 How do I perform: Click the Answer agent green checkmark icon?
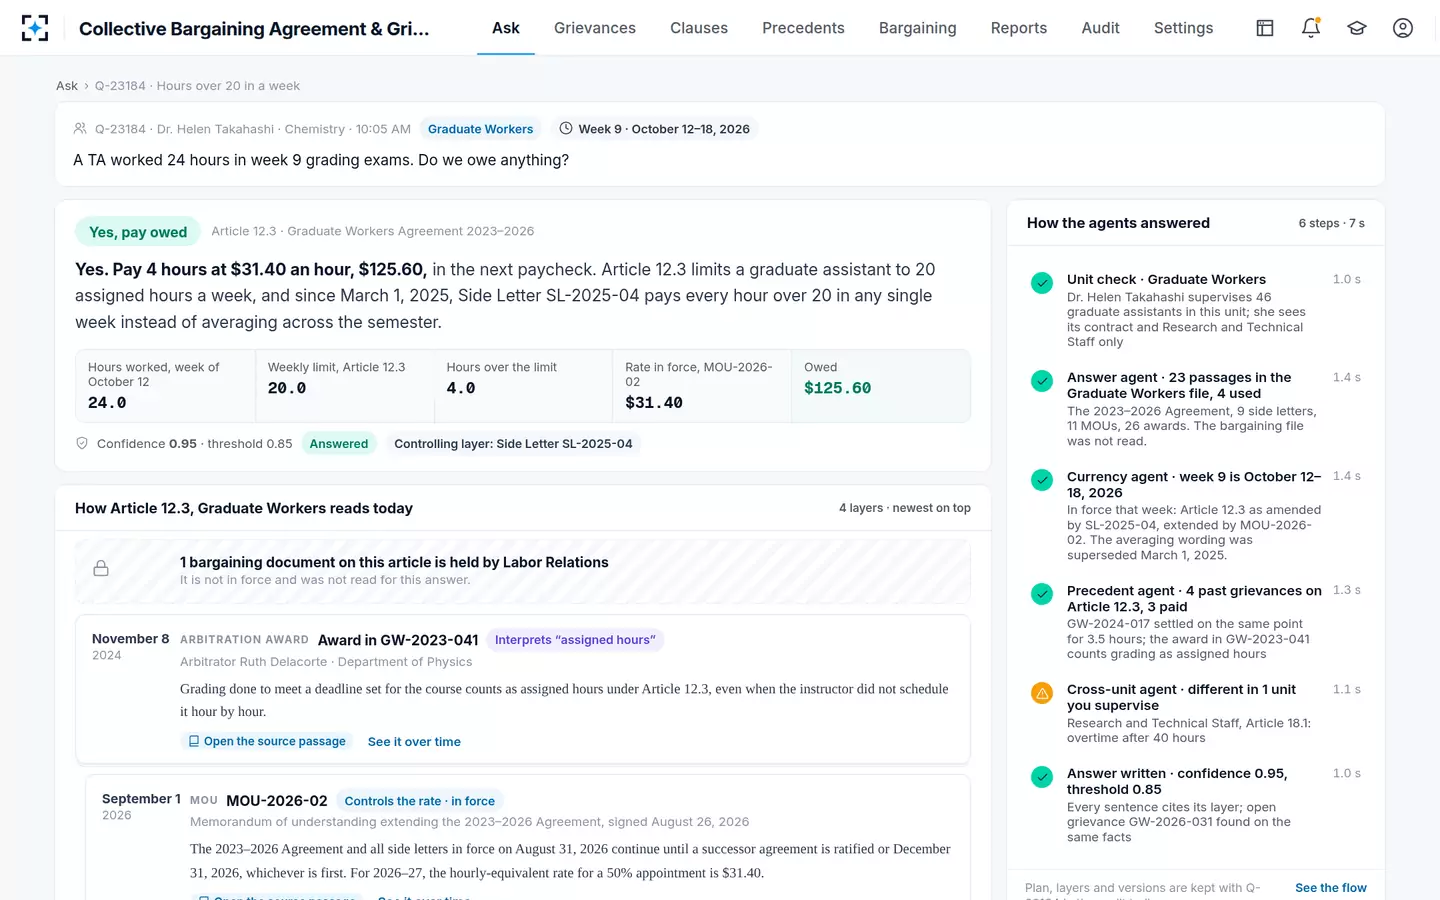point(1042,381)
